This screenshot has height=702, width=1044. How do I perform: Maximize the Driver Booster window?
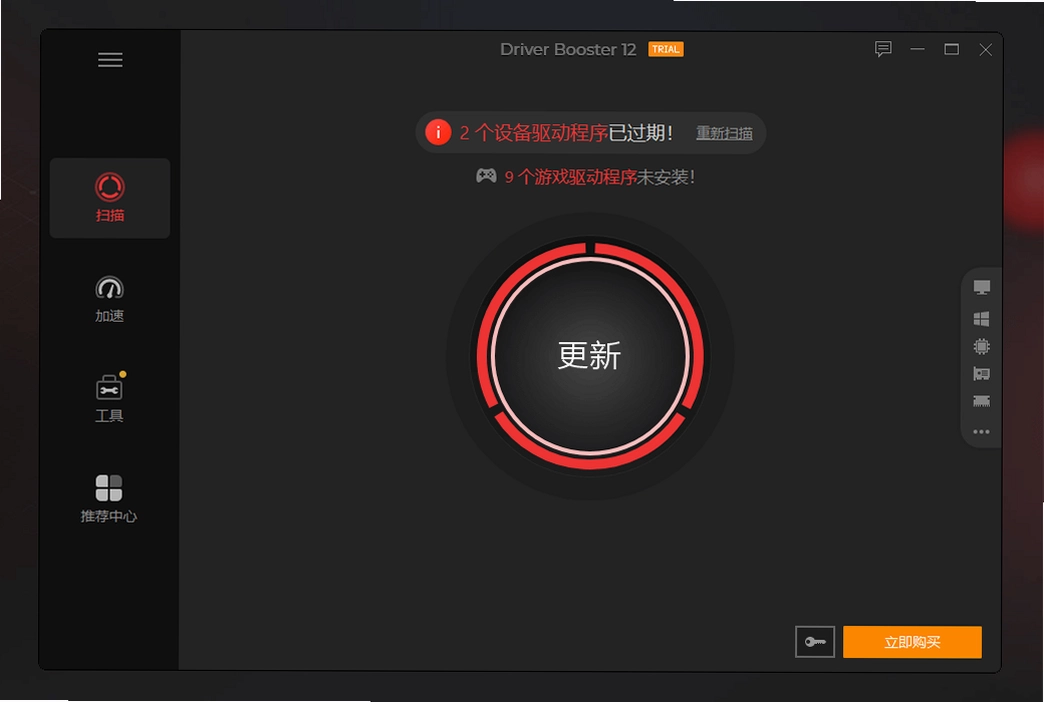951,49
